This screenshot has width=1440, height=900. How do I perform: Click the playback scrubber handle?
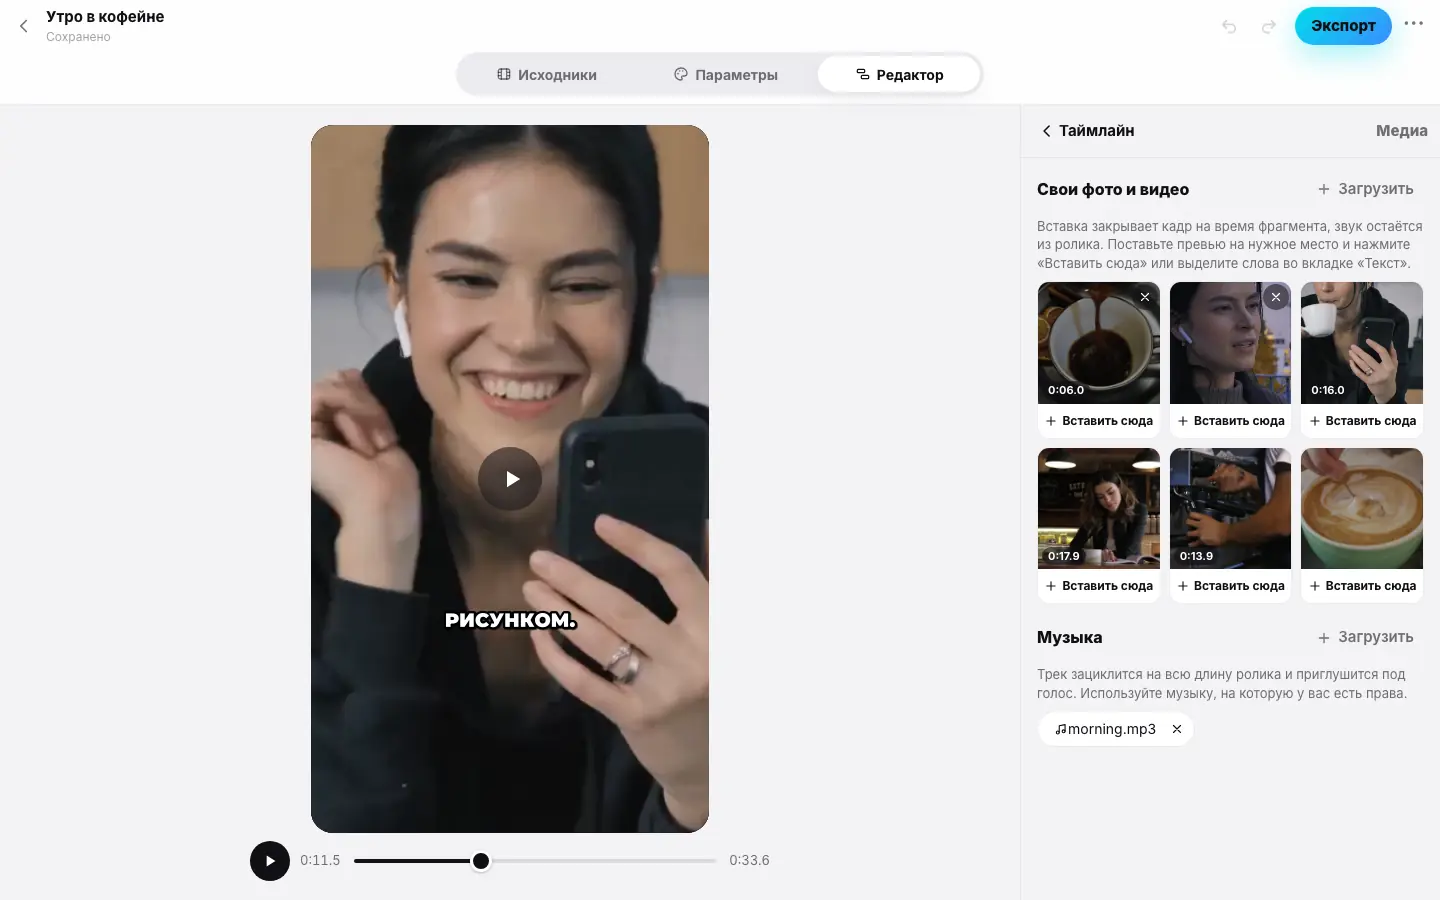(x=481, y=861)
